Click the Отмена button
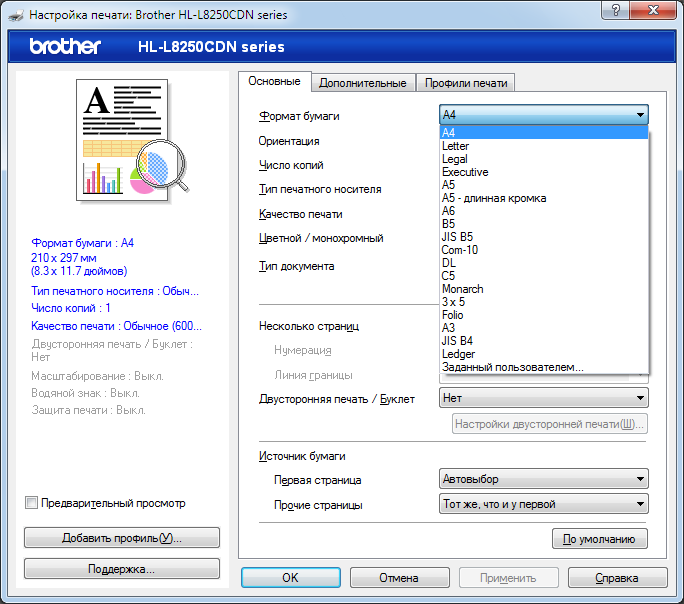 (x=399, y=577)
